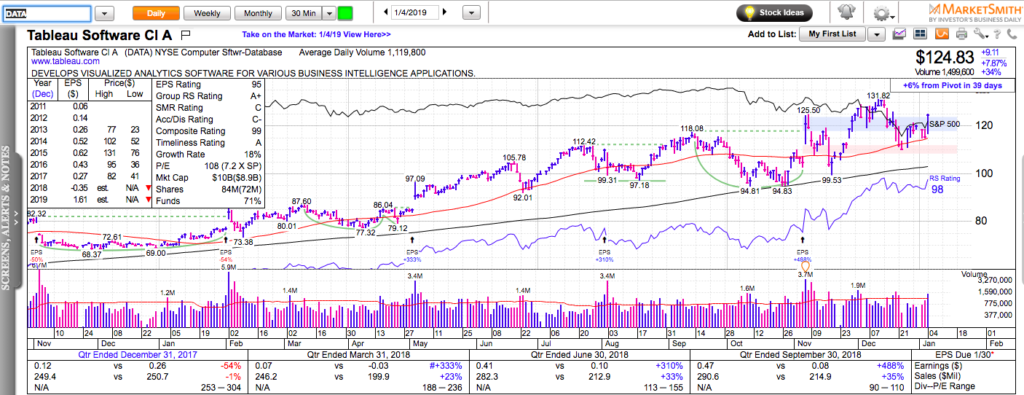Click the Average Daily Volume 1,119,800 text
The height and width of the screenshot is (395, 1024).
point(362,52)
